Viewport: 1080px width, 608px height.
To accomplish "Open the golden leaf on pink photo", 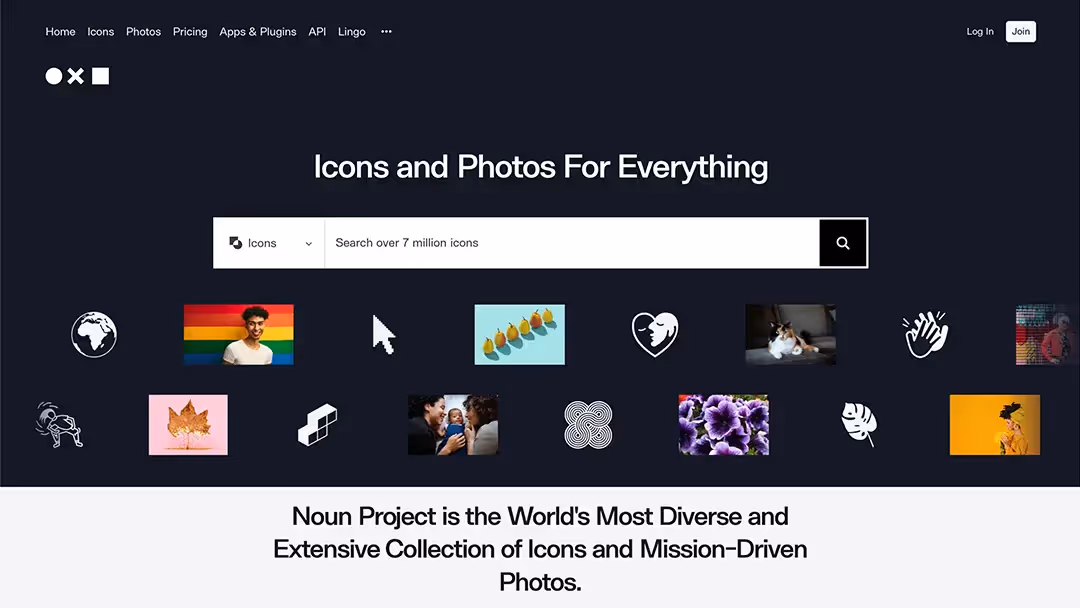I will coord(188,425).
